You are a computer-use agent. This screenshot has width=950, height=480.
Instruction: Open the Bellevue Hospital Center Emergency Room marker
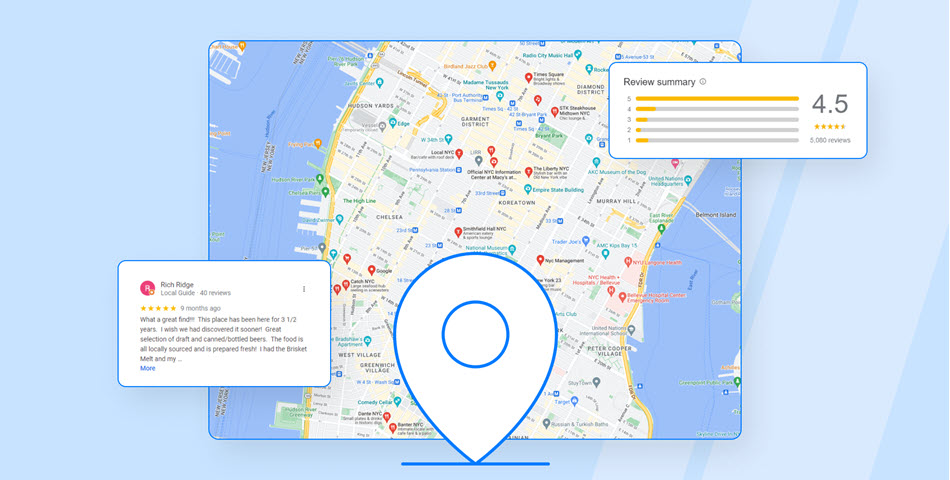pyautogui.click(x=622, y=296)
